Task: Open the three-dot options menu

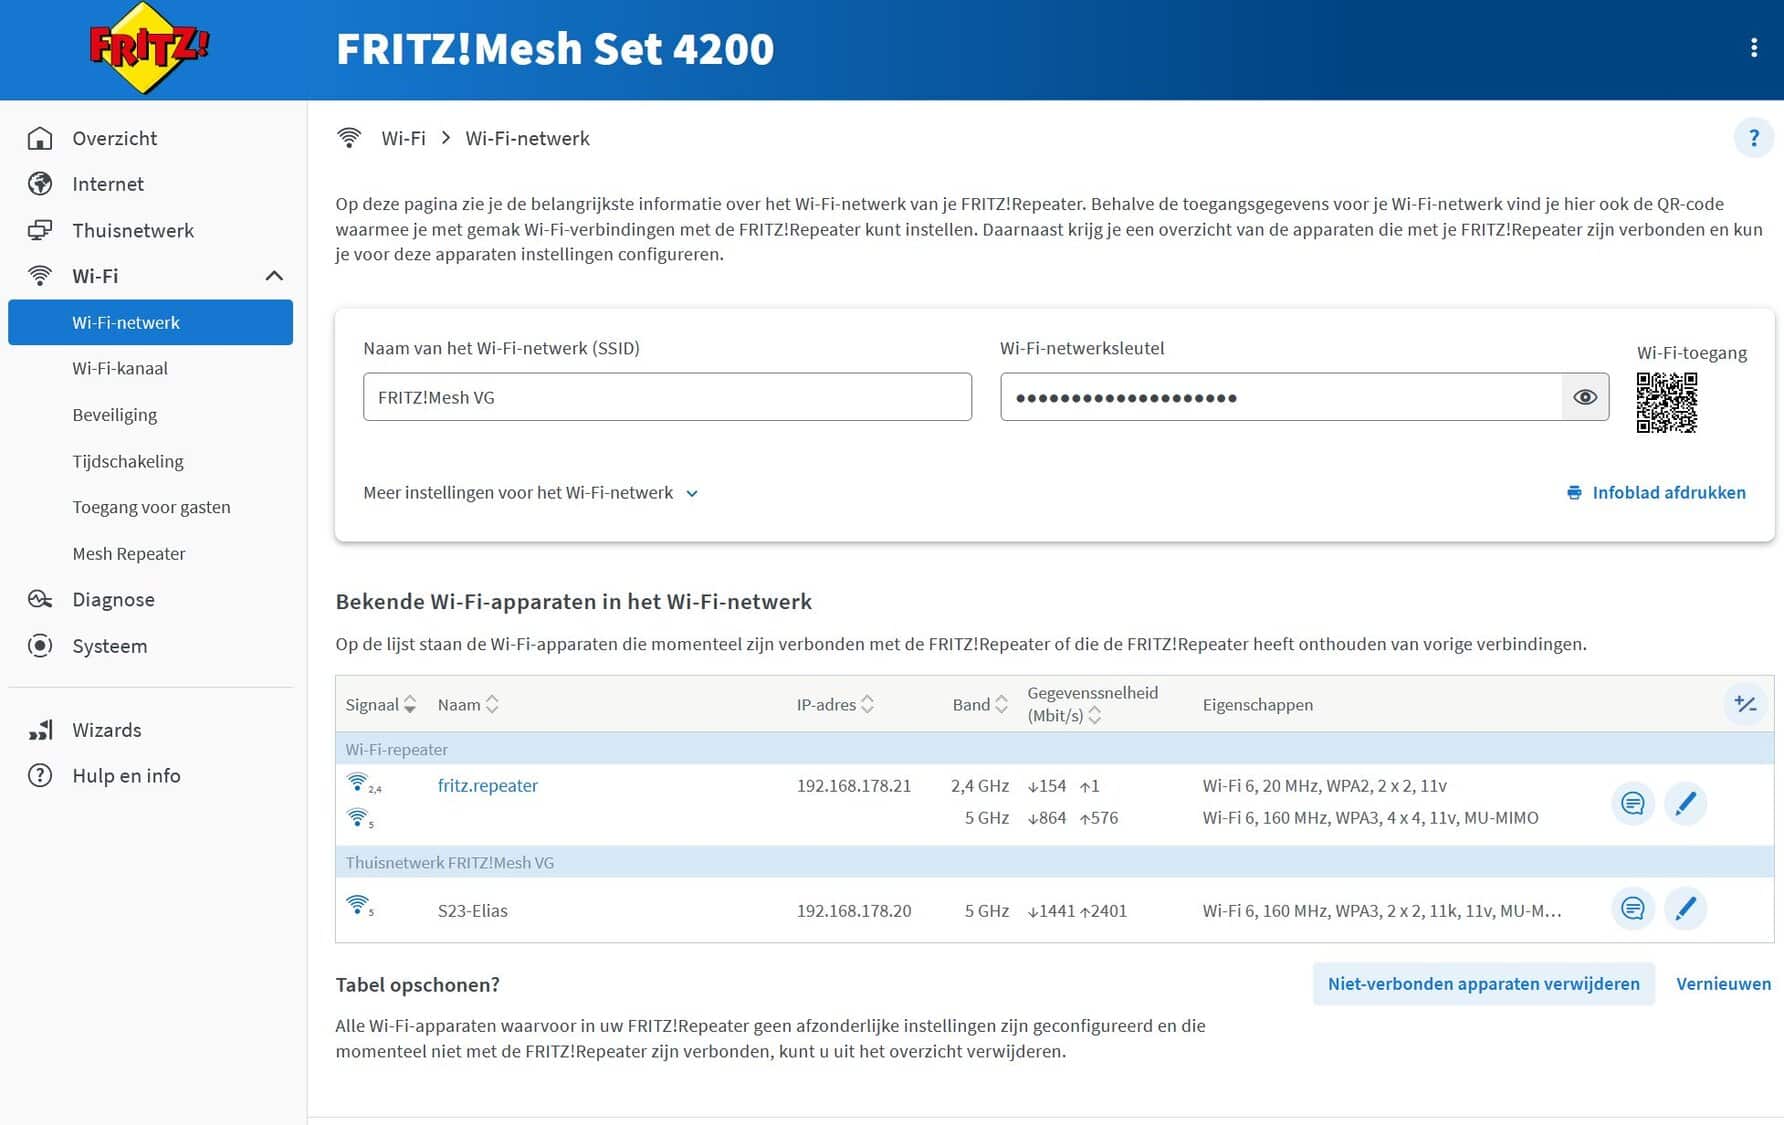Action: (x=1753, y=48)
